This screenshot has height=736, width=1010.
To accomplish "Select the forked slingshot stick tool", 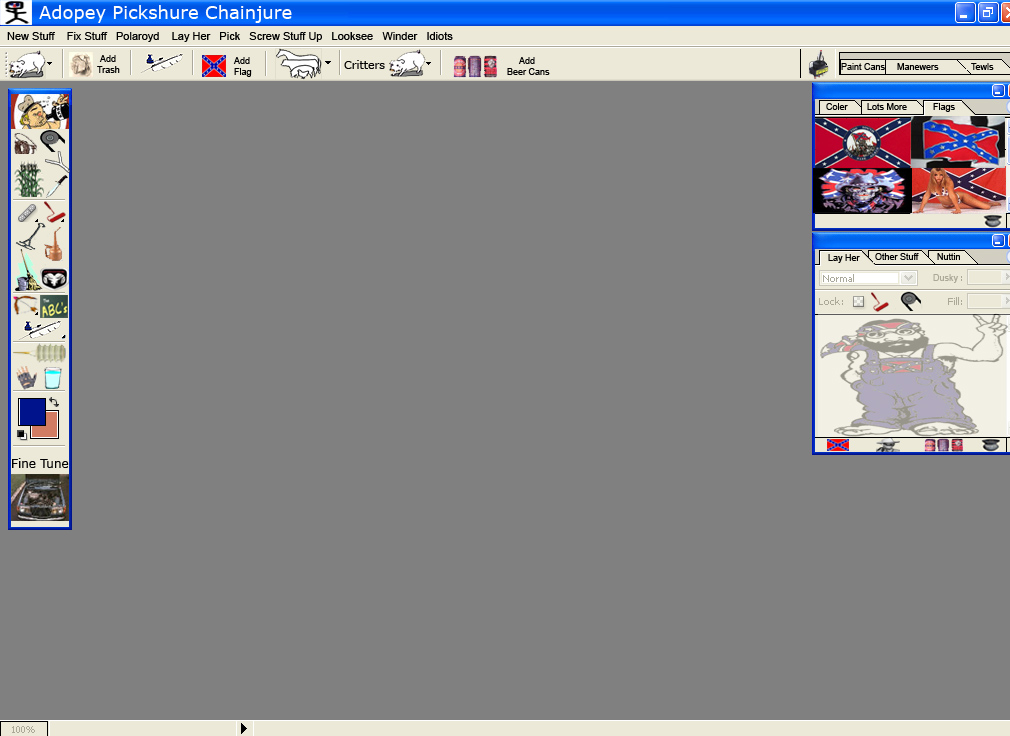I will tap(58, 161).
